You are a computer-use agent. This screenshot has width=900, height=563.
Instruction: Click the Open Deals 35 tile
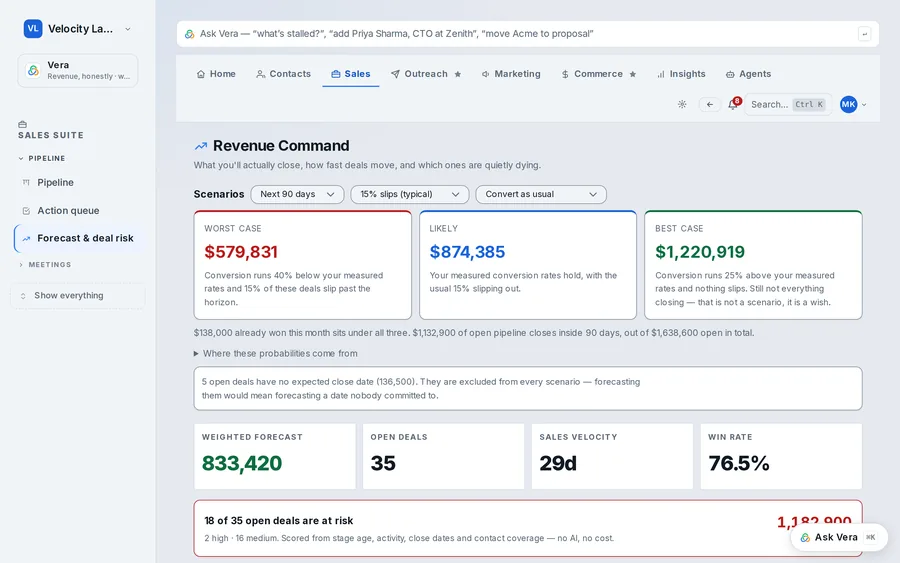click(444, 456)
